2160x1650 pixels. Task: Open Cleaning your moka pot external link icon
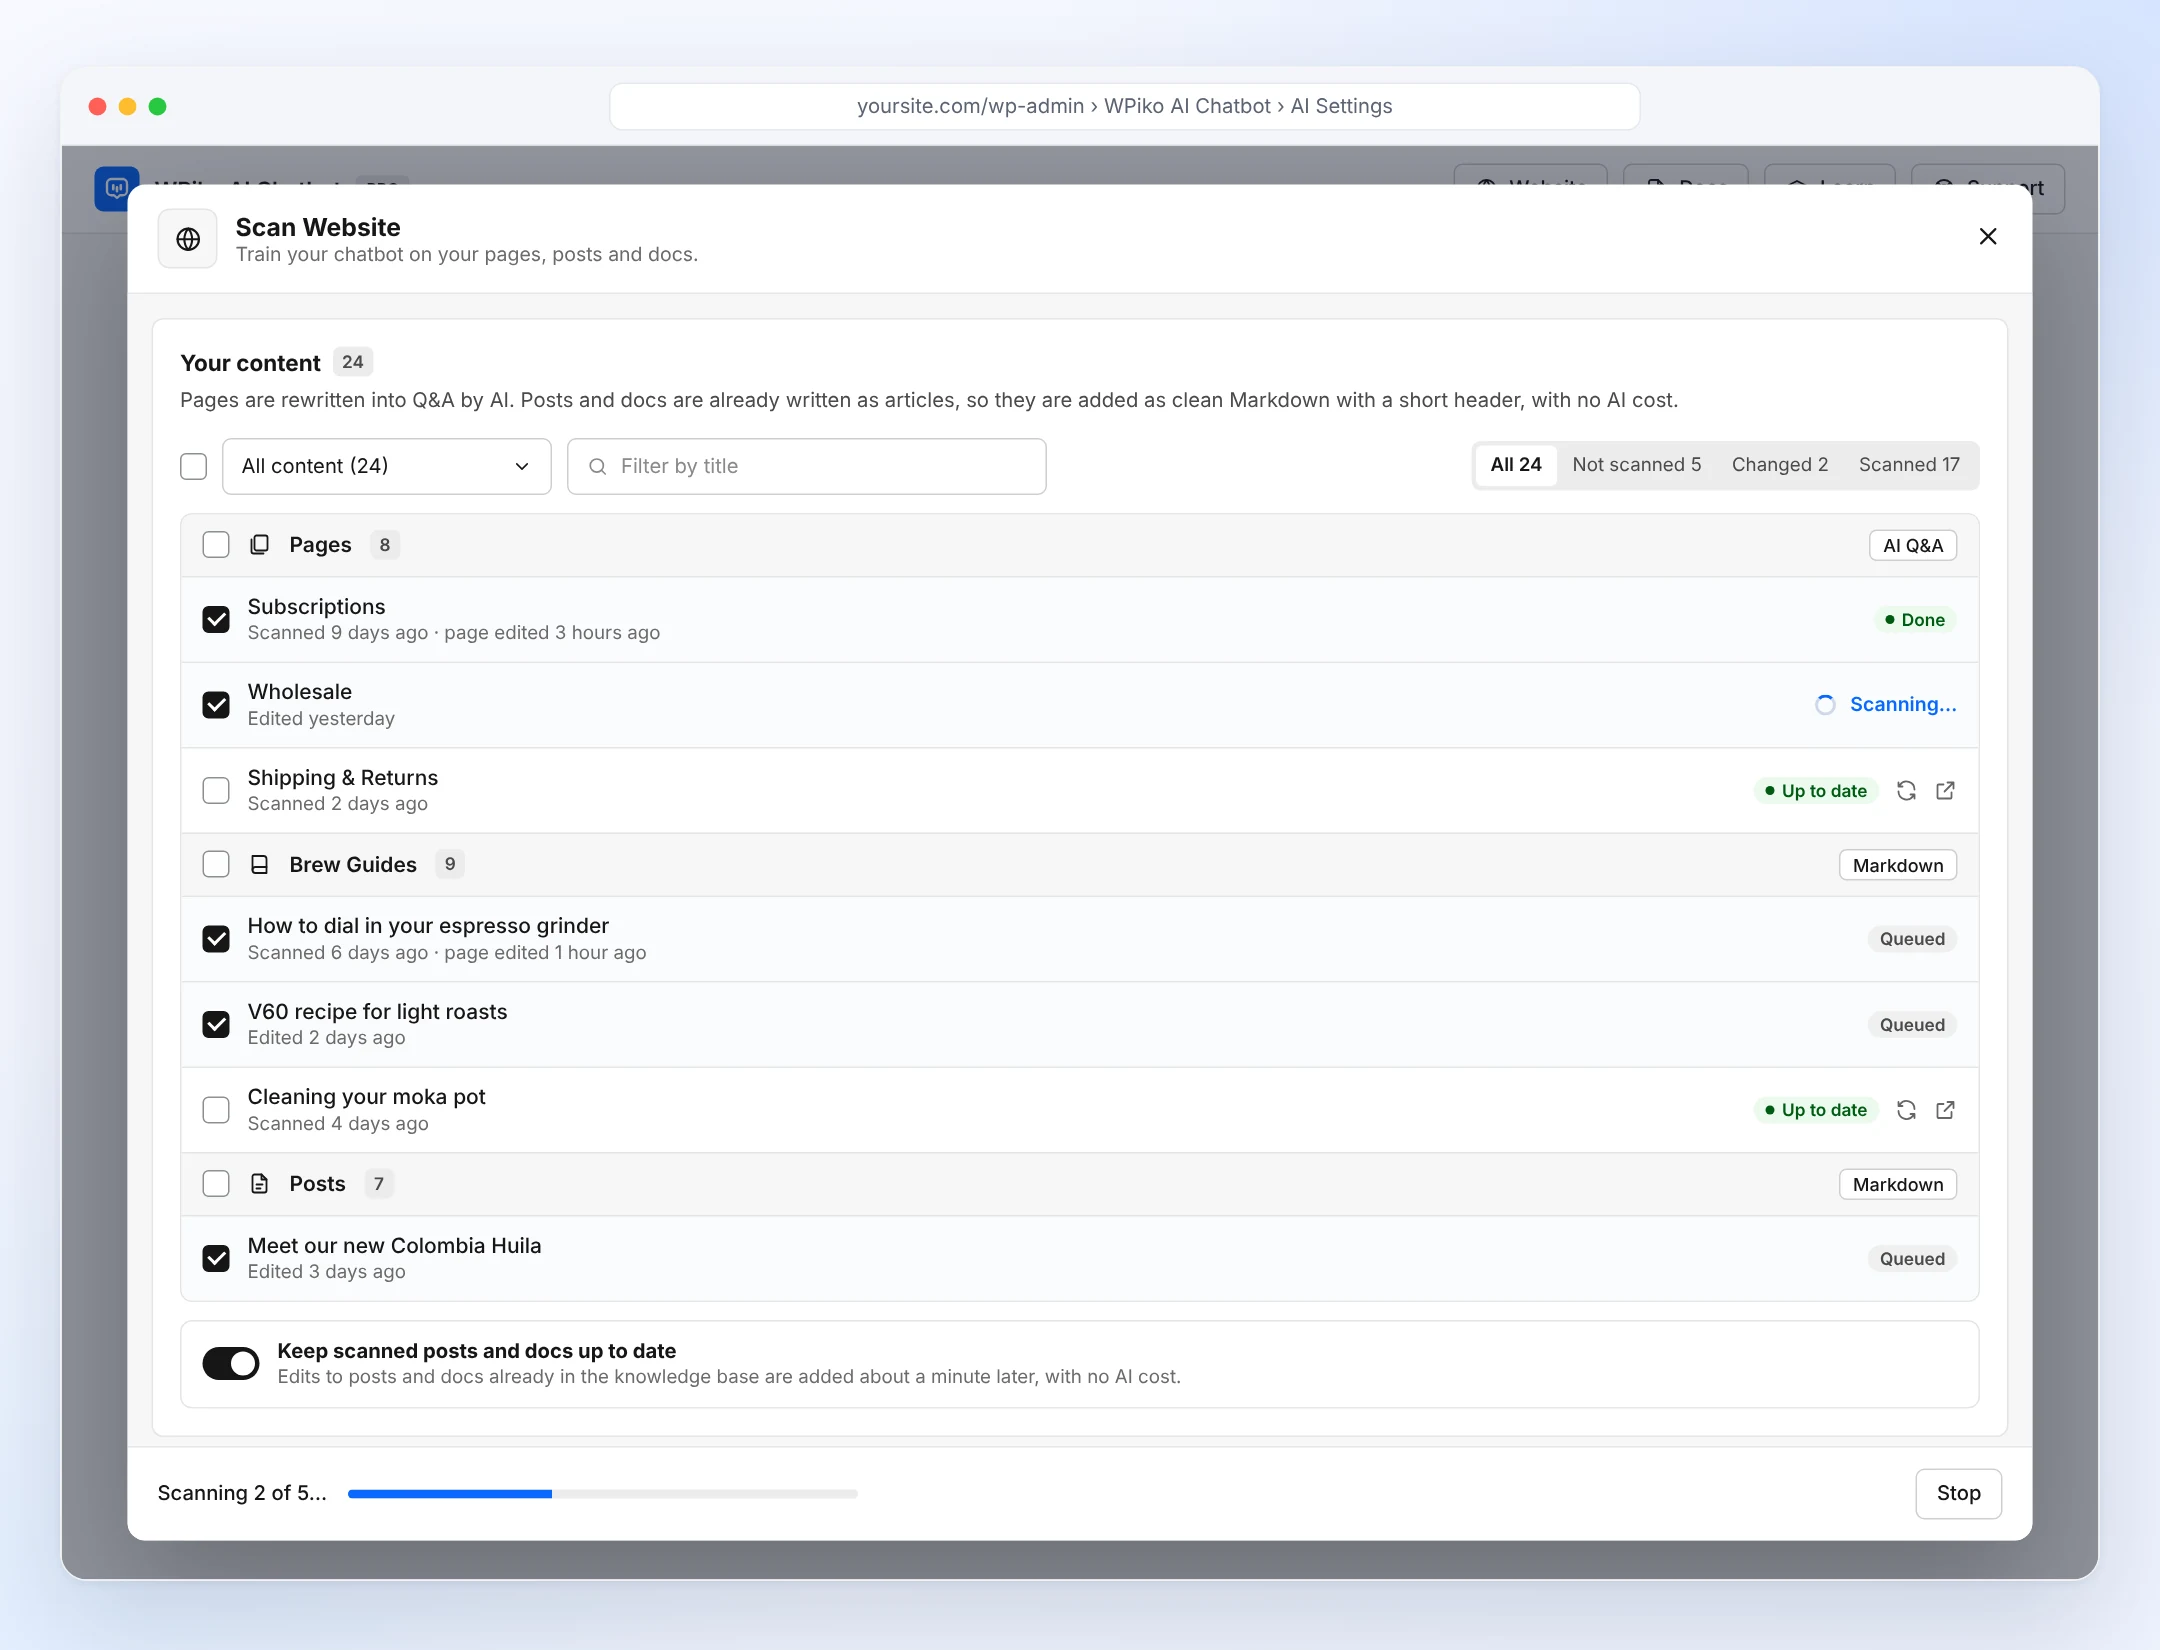(x=1945, y=1110)
